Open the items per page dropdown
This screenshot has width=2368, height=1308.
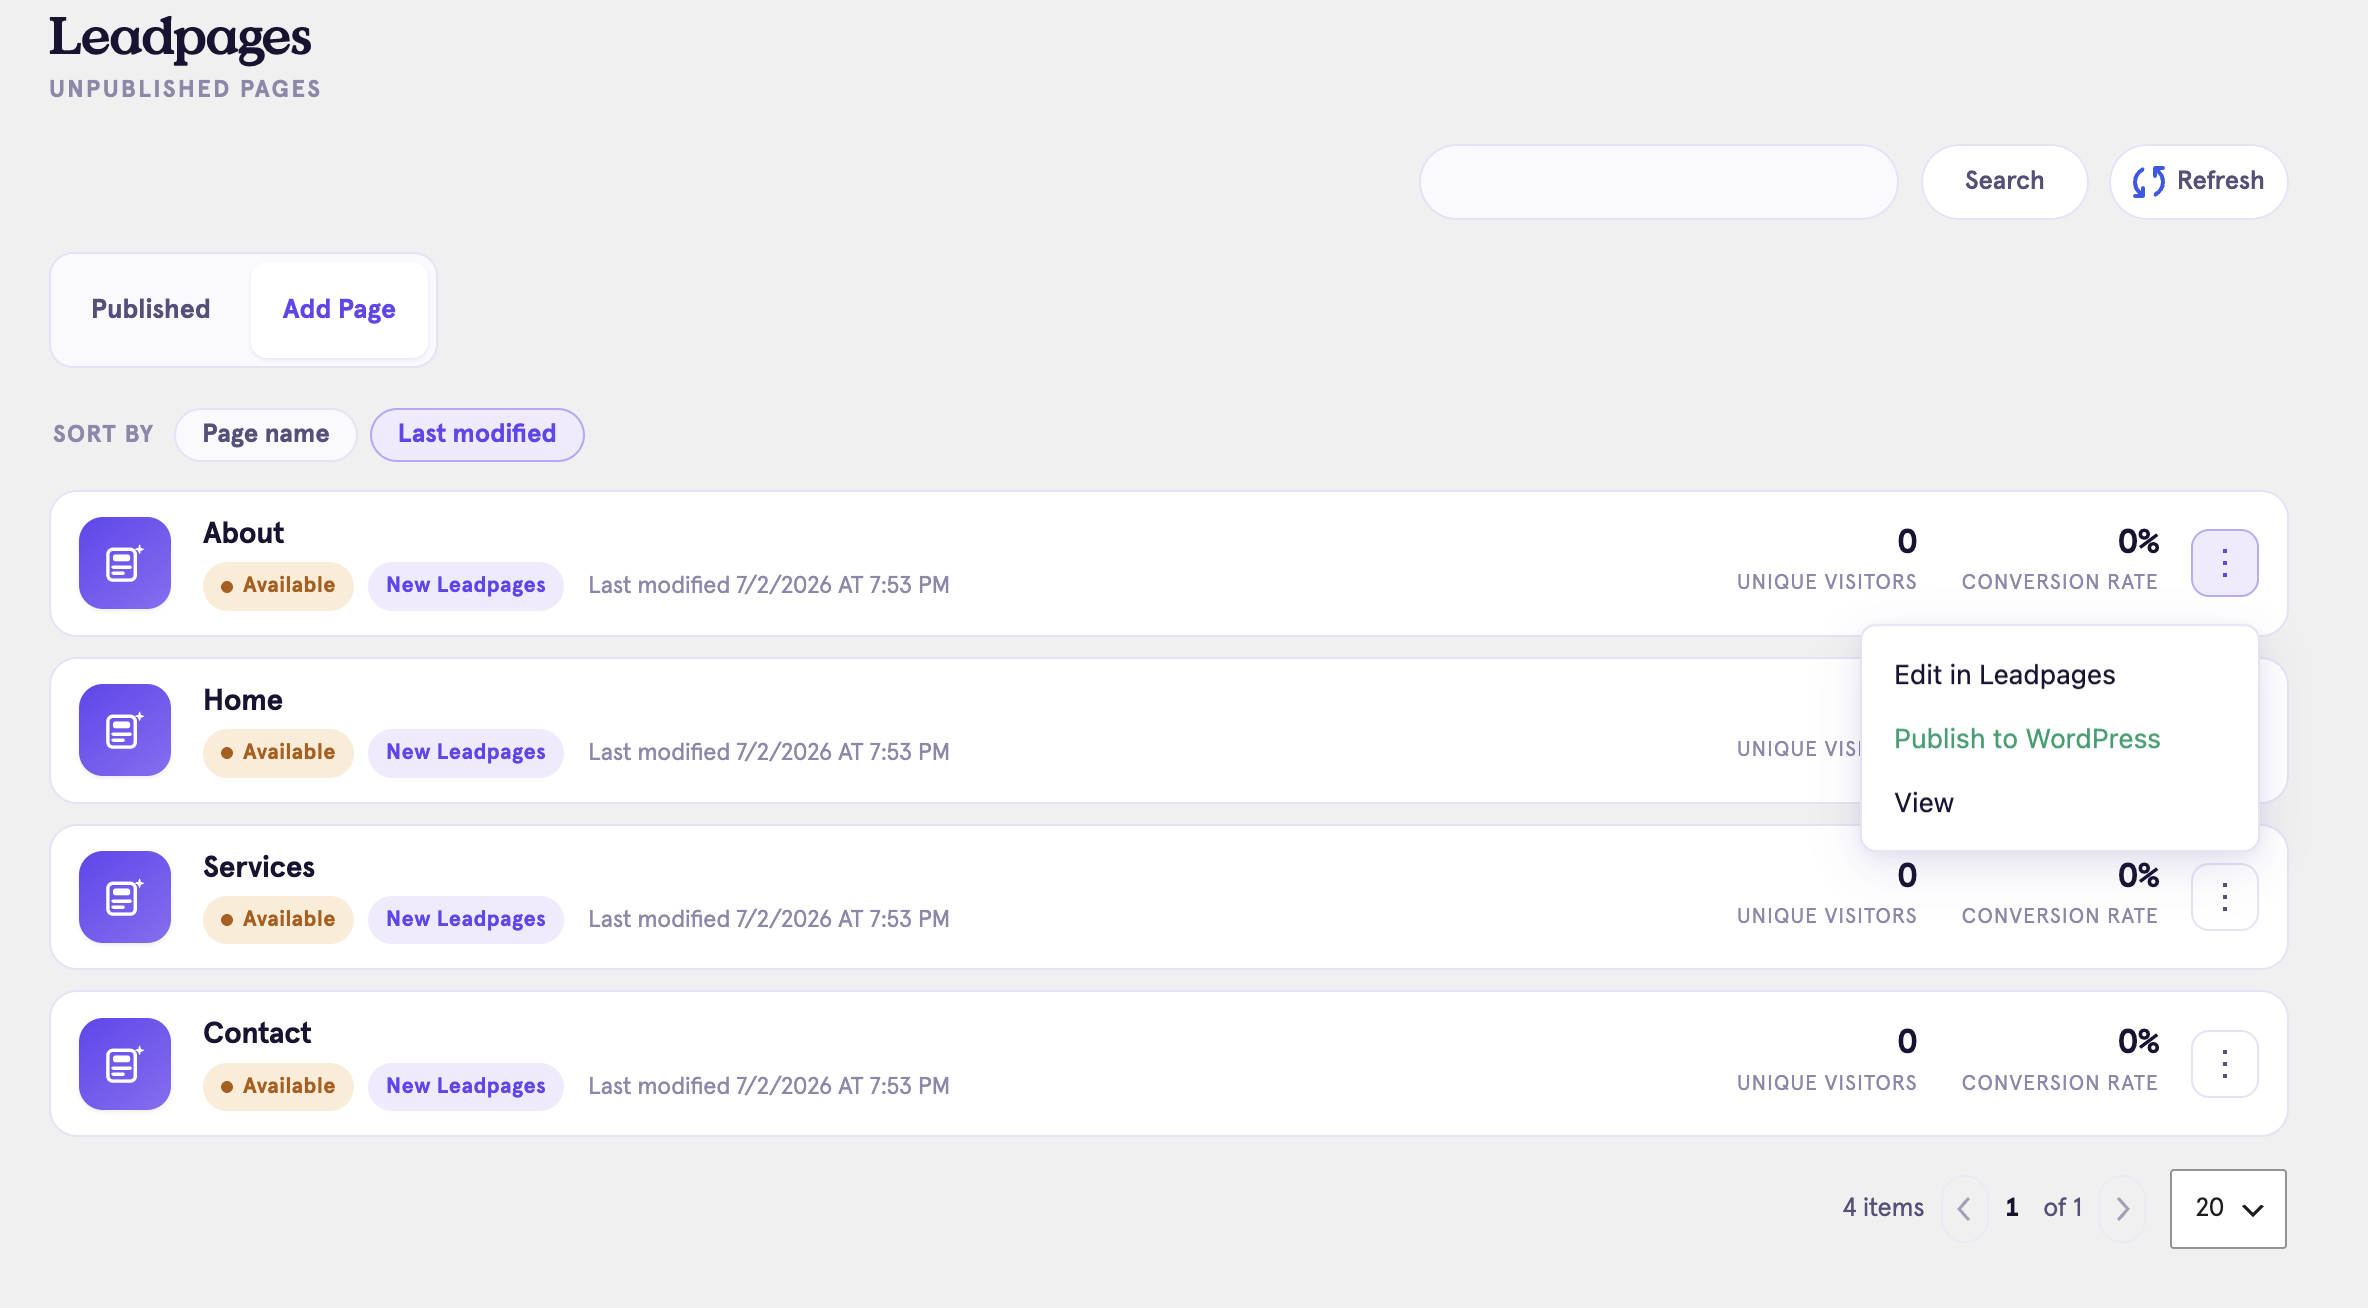2228,1208
